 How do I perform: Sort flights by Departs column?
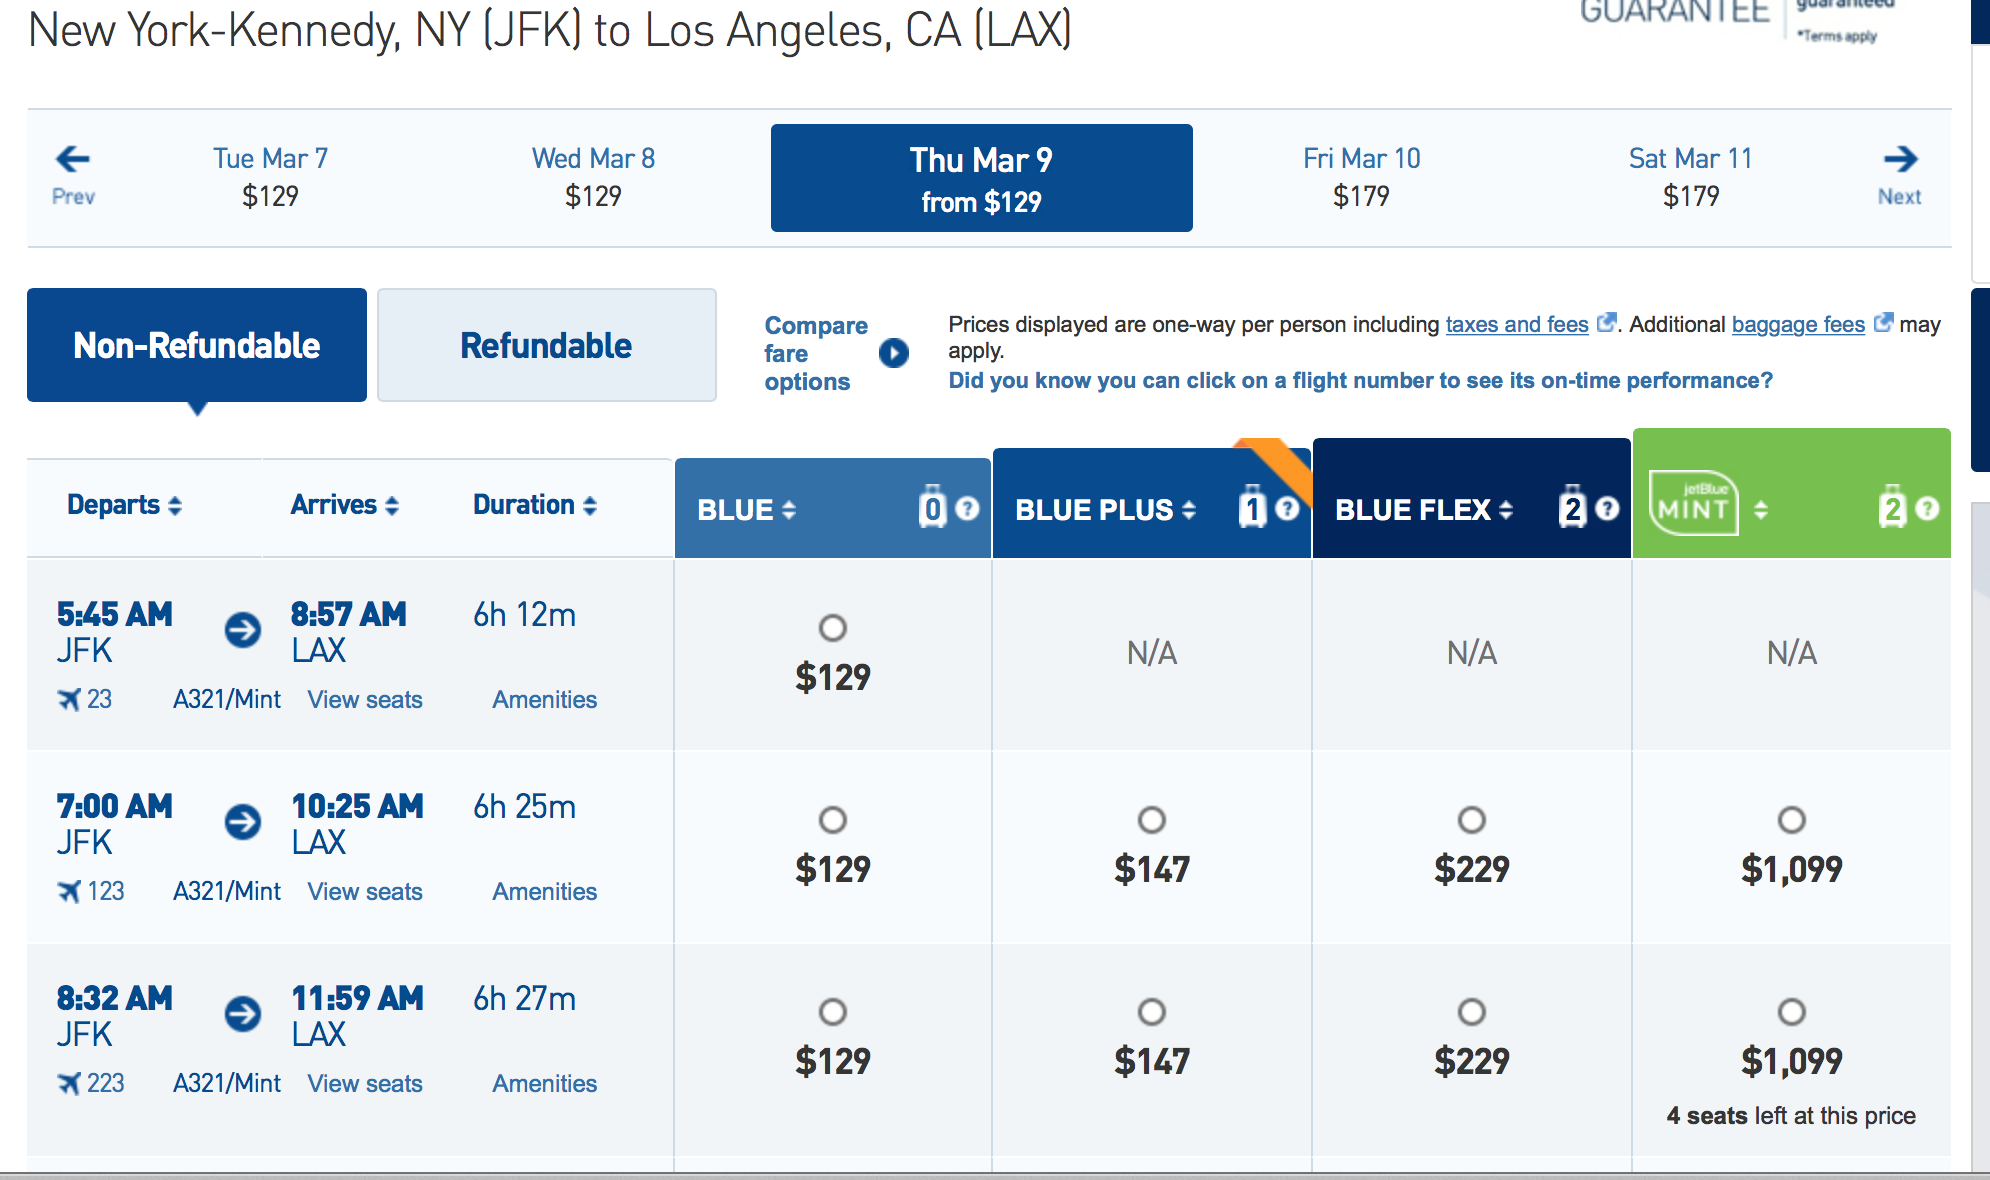[124, 505]
